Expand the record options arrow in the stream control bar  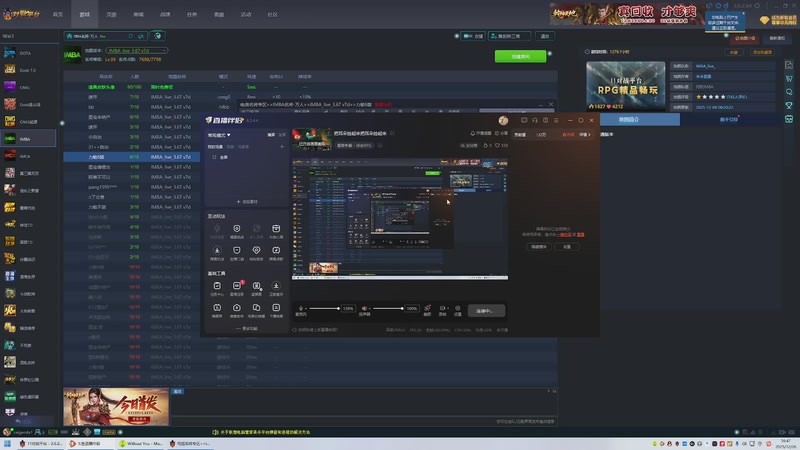point(447,308)
